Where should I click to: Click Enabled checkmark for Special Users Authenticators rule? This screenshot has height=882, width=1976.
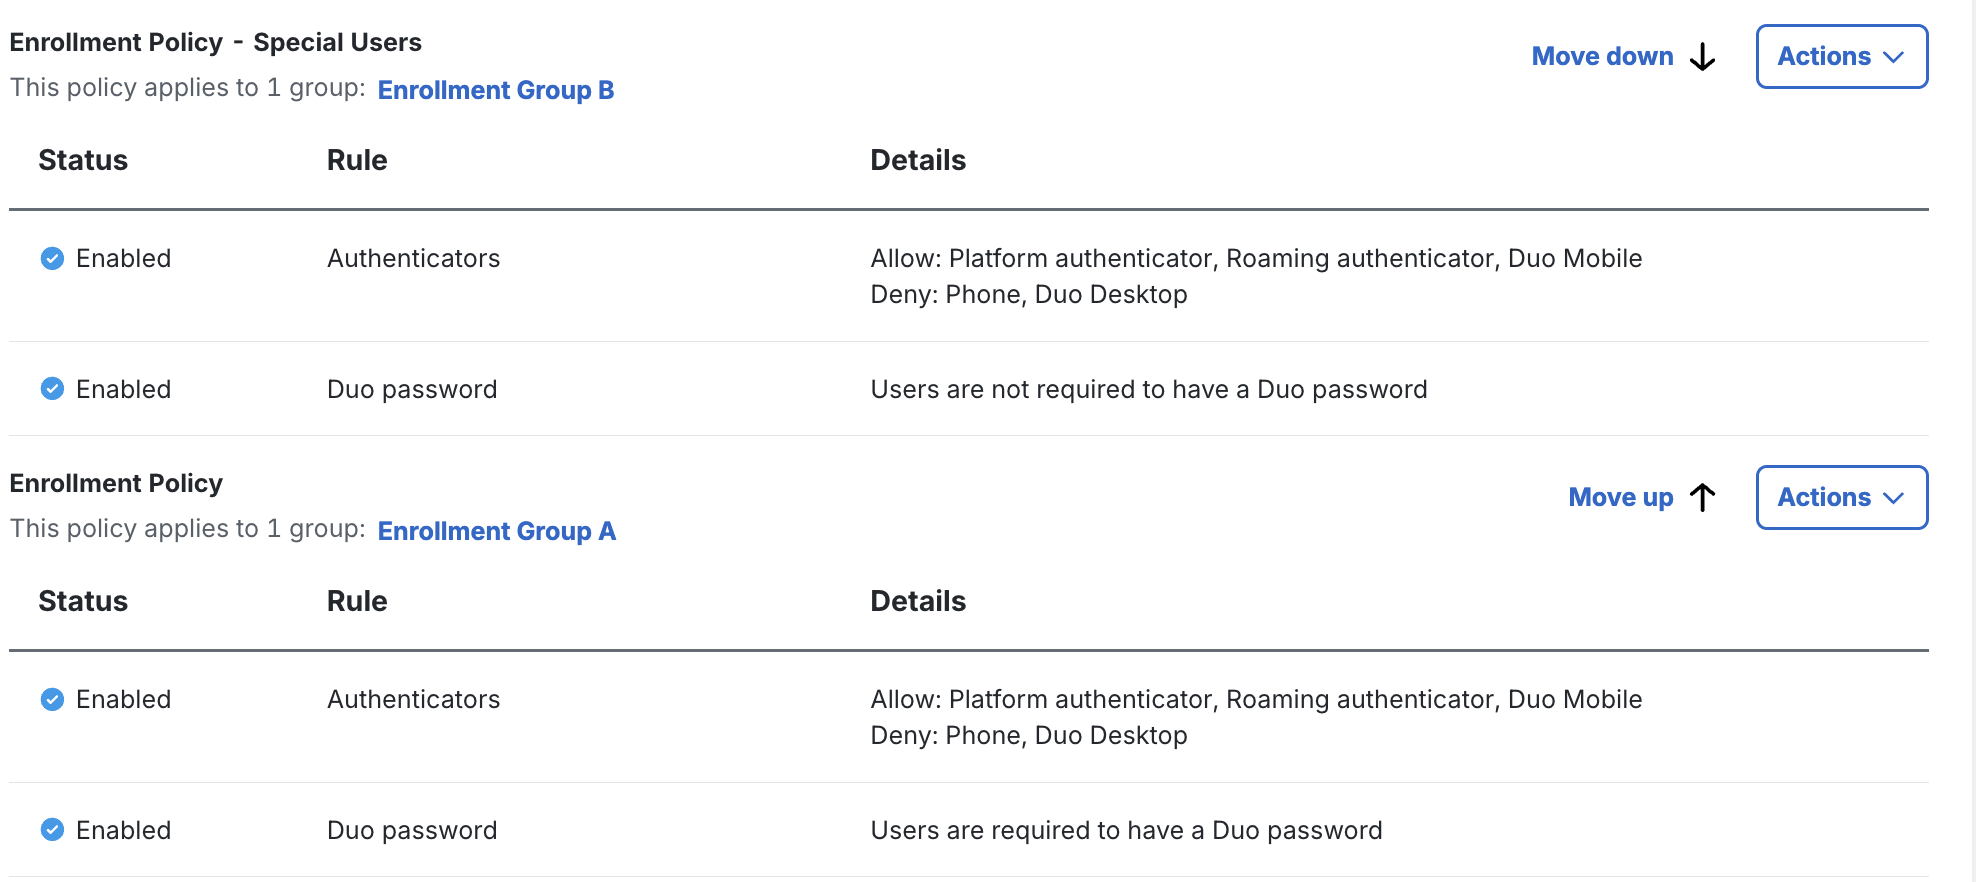[x=52, y=259]
